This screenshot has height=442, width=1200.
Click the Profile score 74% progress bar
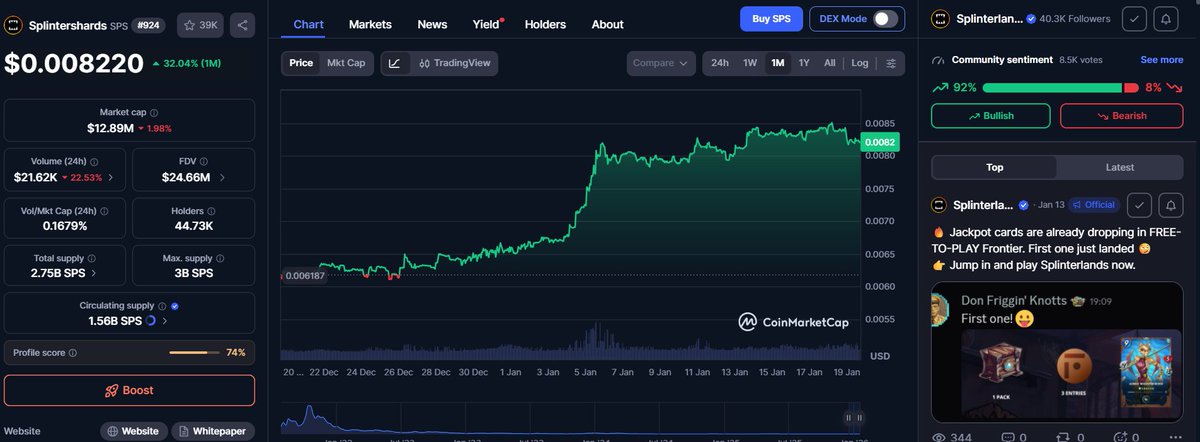(194, 353)
